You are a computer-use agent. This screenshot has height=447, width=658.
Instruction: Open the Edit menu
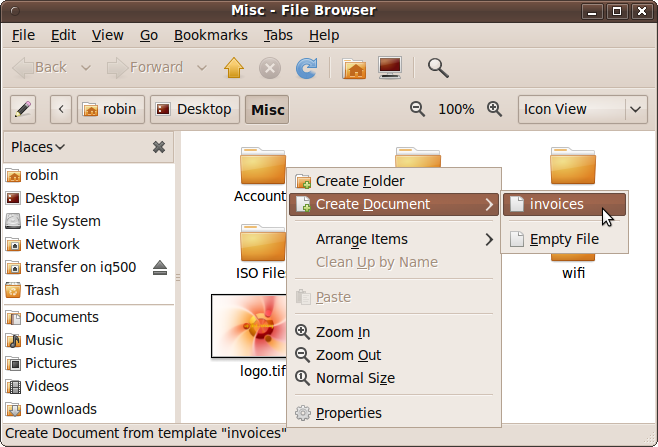pyautogui.click(x=63, y=35)
